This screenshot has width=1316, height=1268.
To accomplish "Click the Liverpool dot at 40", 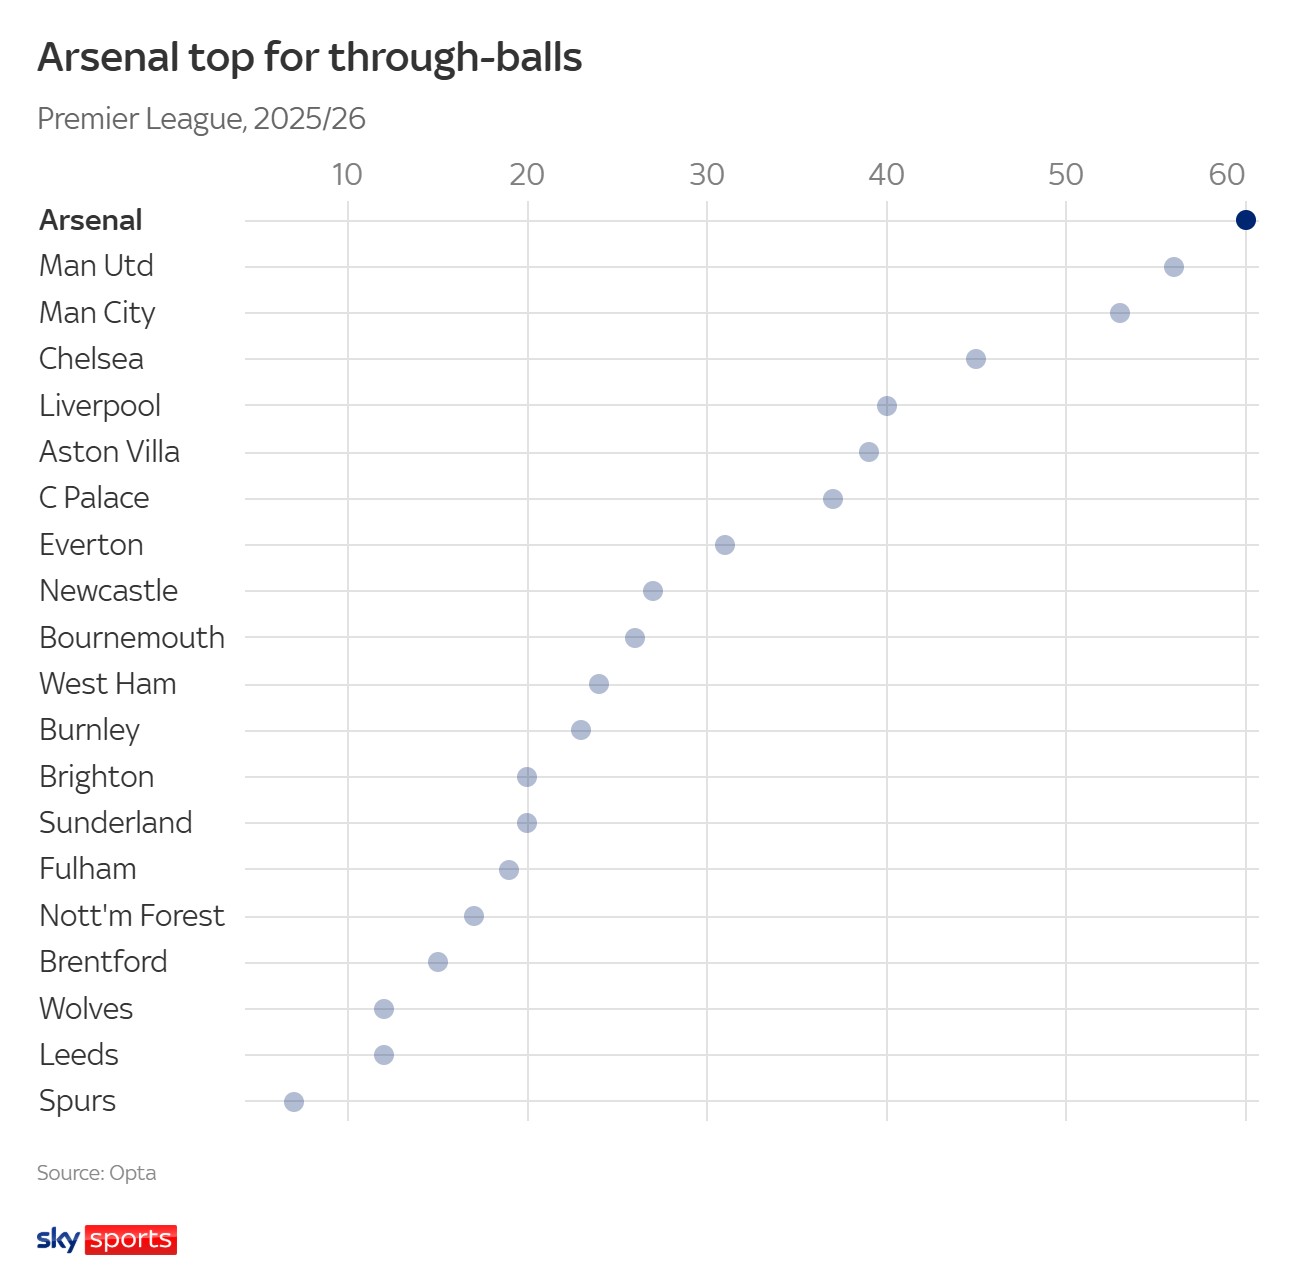I will point(886,406).
